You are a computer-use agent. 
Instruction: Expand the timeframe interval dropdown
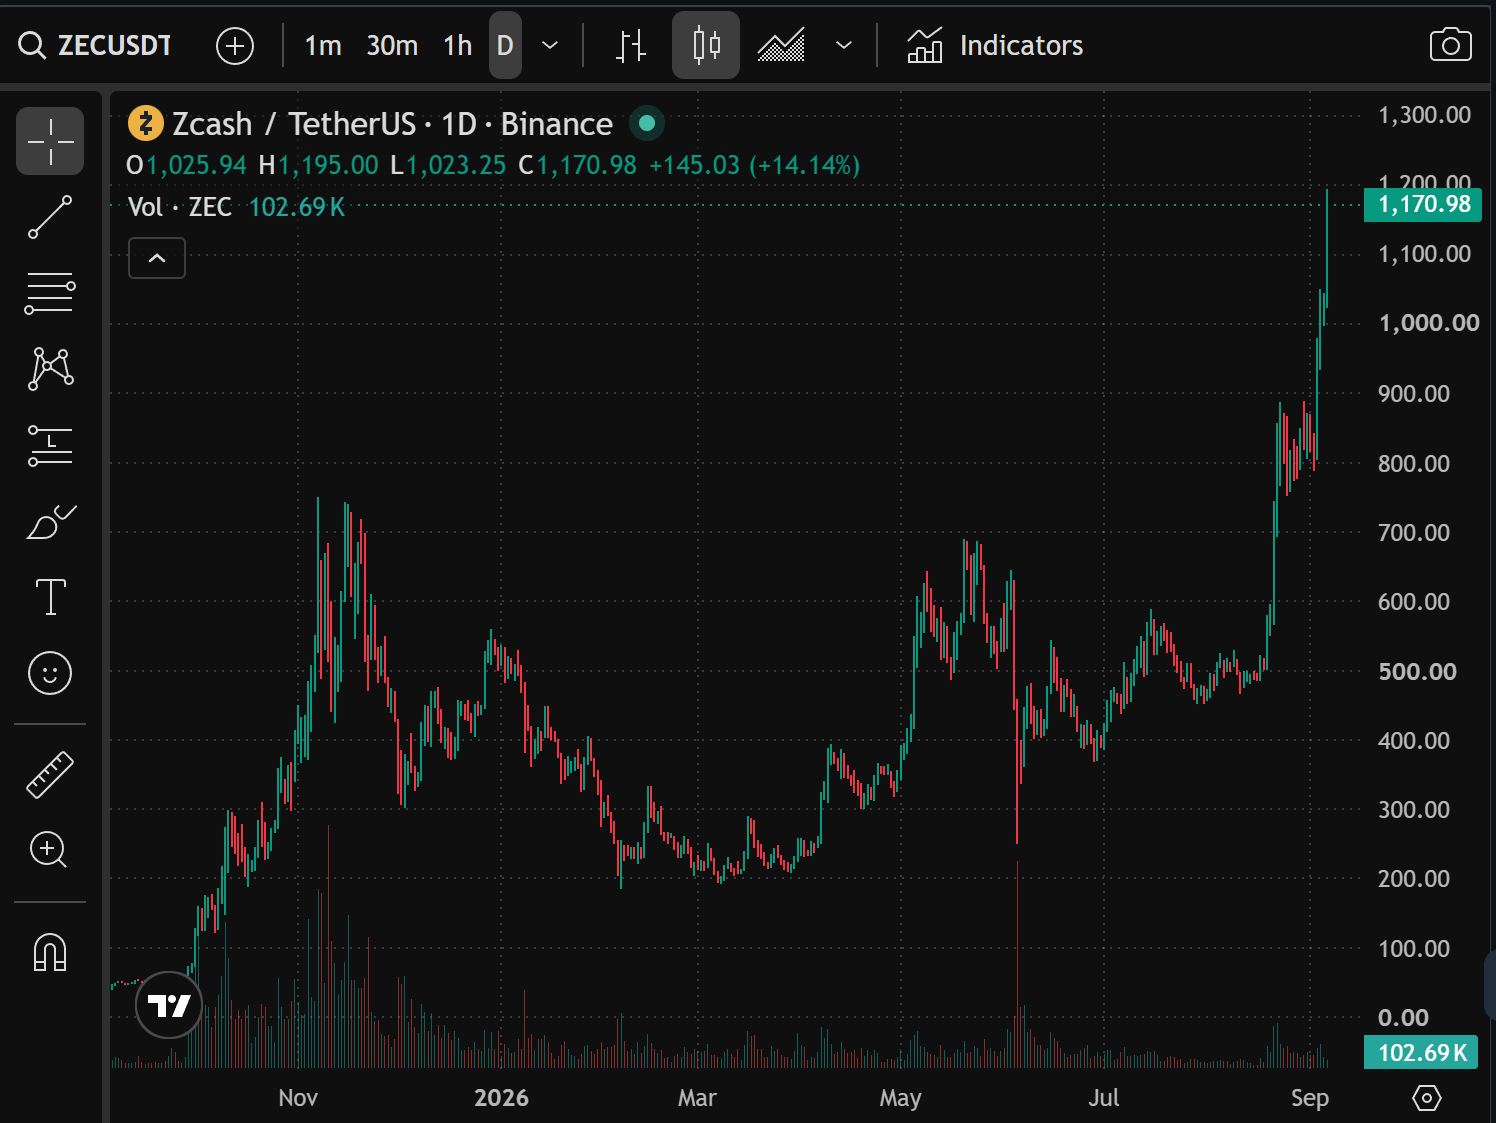[549, 46]
